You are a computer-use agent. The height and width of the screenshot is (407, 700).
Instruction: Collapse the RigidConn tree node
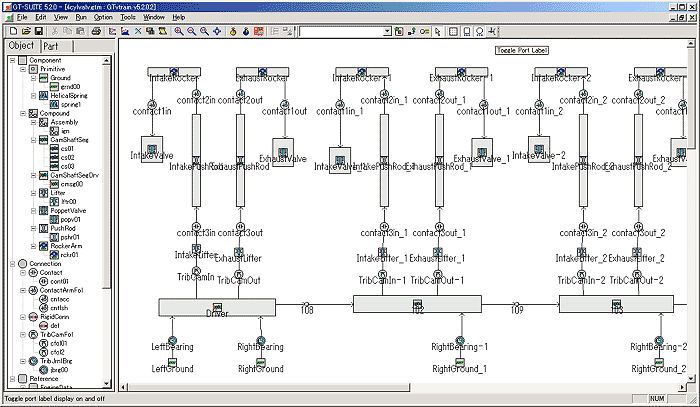(x=23, y=316)
